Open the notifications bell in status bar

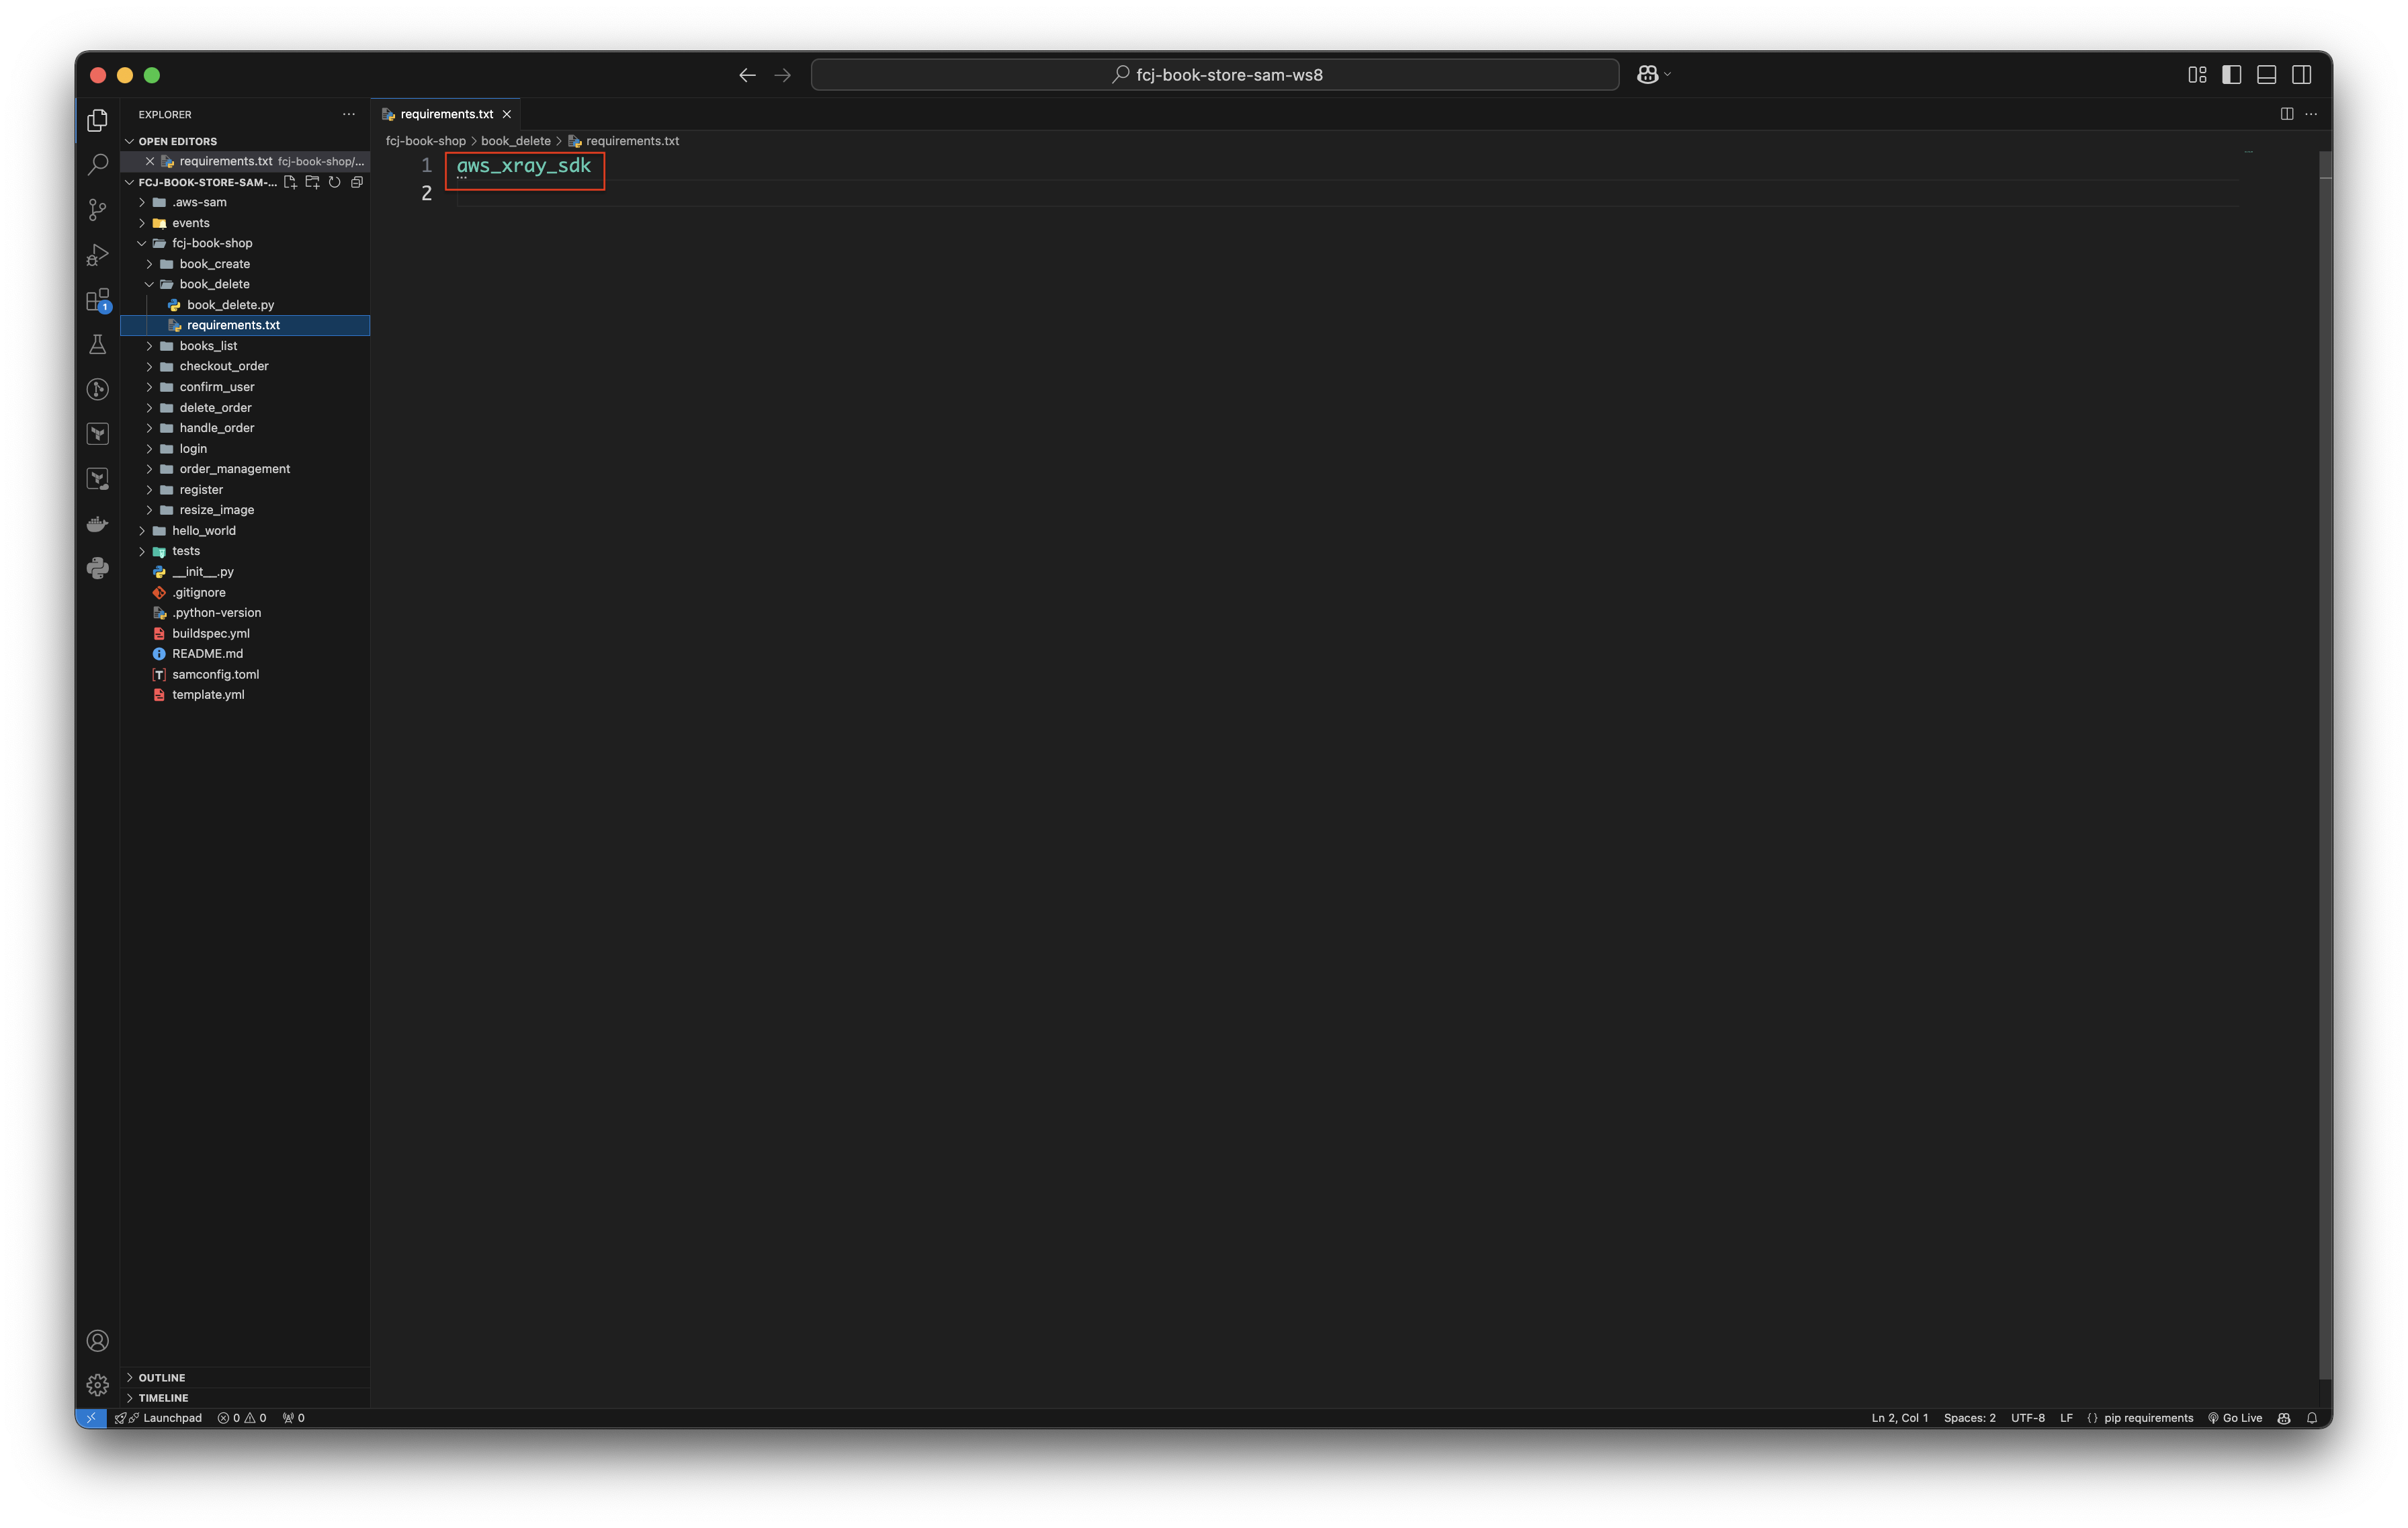pyautogui.click(x=2311, y=1418)
